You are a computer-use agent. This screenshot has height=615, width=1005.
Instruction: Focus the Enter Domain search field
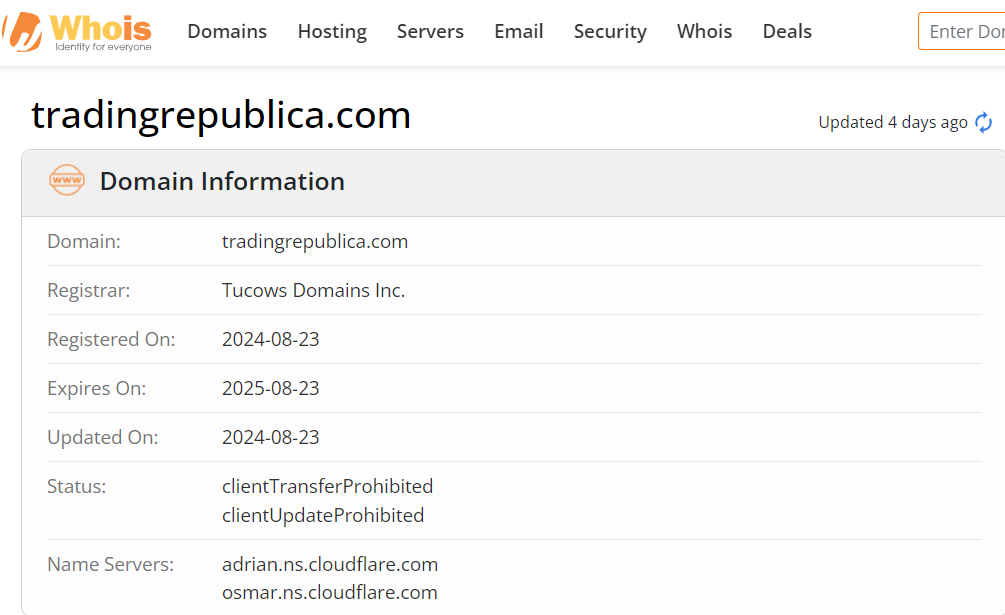pos(961,31)
